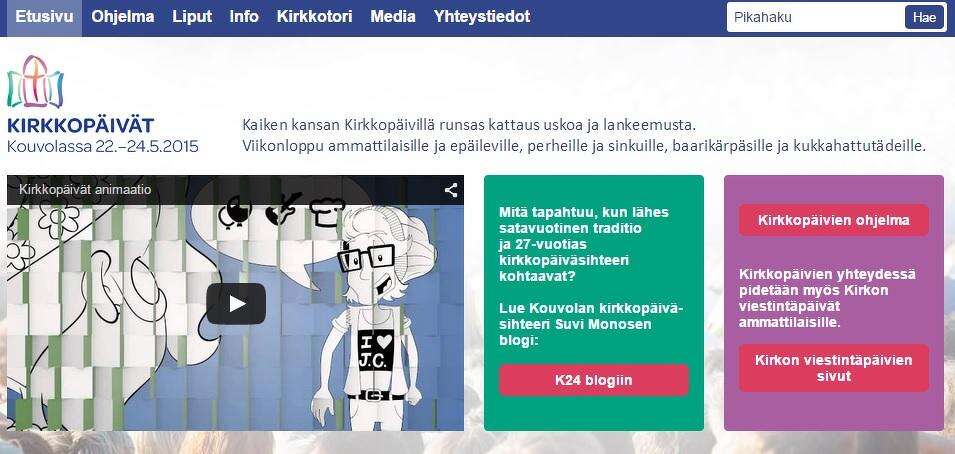View Yhteystiedot contact page
The height and width of the screenshot is (454, 955).
tap(482, 17)
